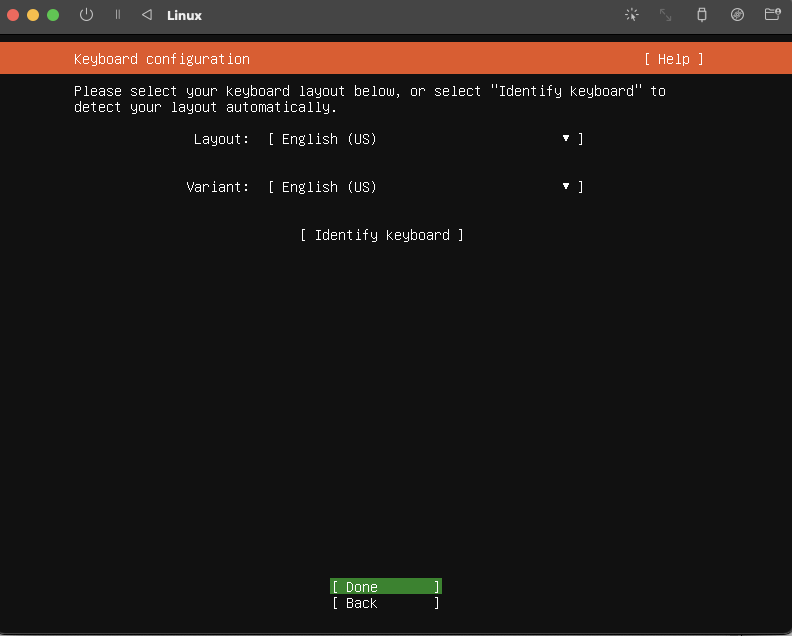This screenshot has width=792, height=636.
Task: Open the shared folder icon
Action: coord(772,14)
